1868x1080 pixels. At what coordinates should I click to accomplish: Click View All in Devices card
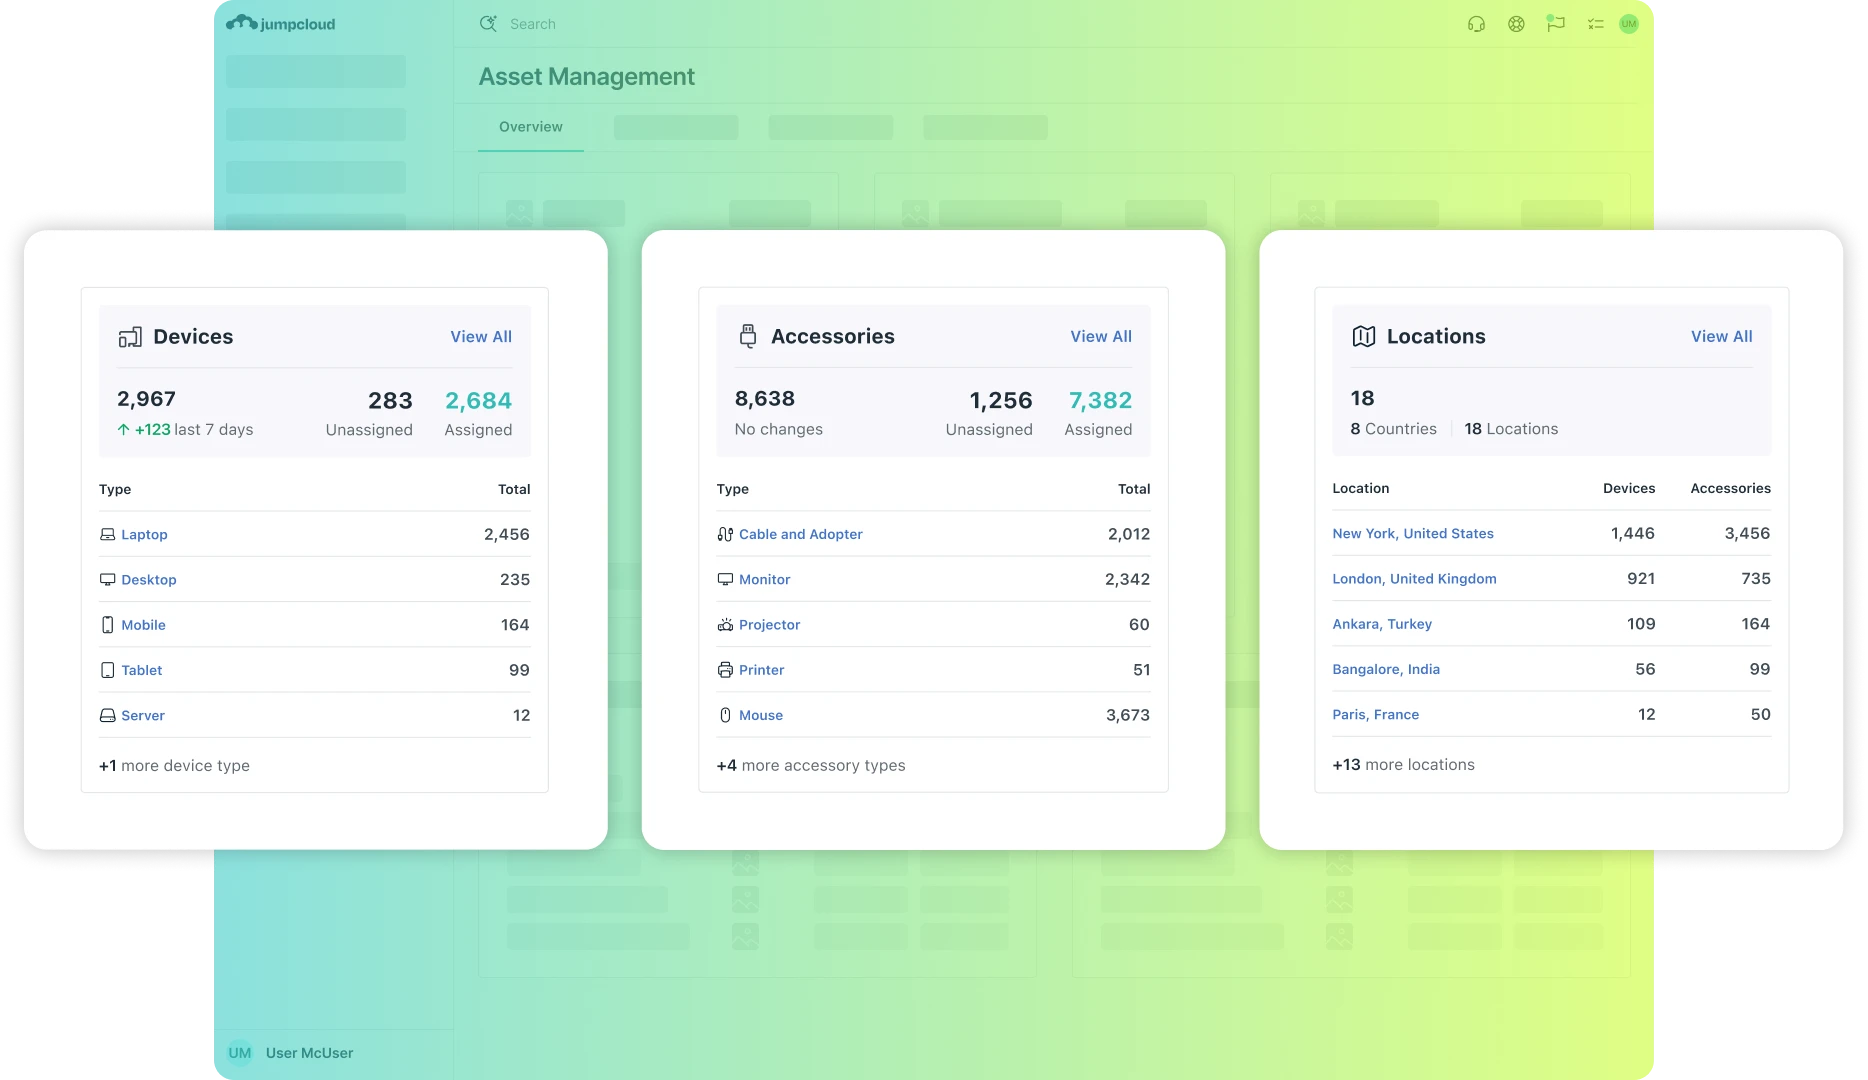point(481,337)
